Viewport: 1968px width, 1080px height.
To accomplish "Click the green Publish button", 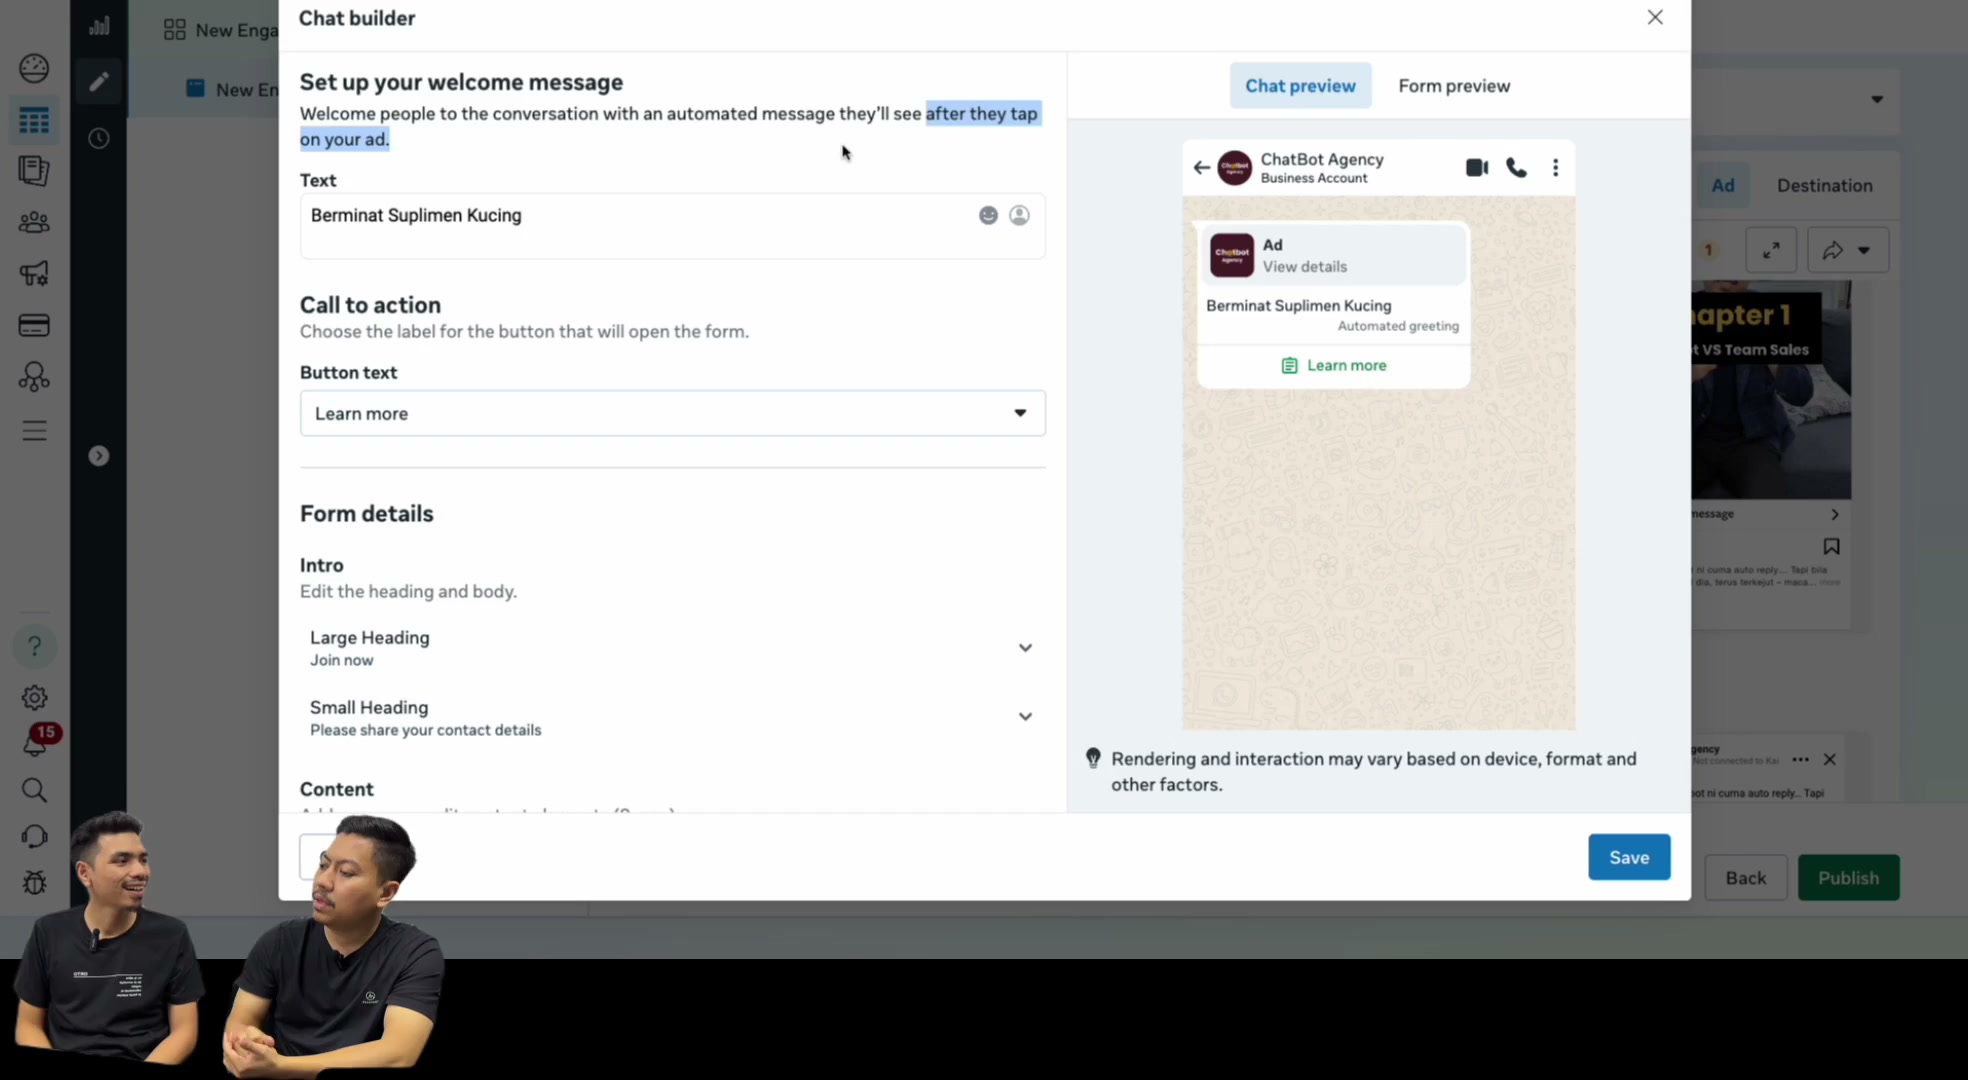I will point(1848,877).
